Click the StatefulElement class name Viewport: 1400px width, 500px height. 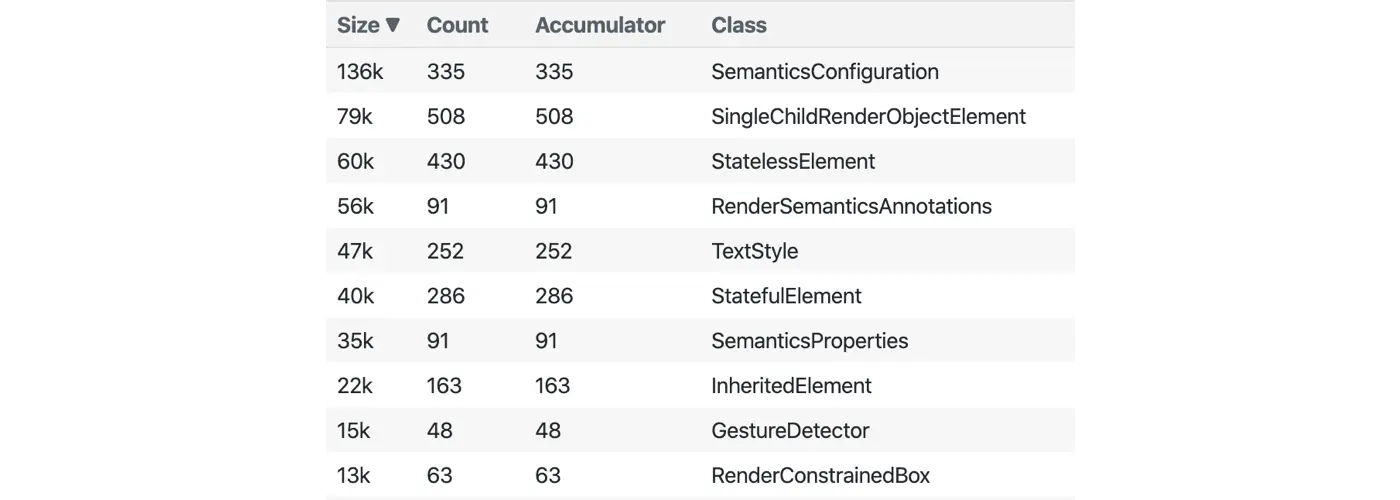(786, 297)
